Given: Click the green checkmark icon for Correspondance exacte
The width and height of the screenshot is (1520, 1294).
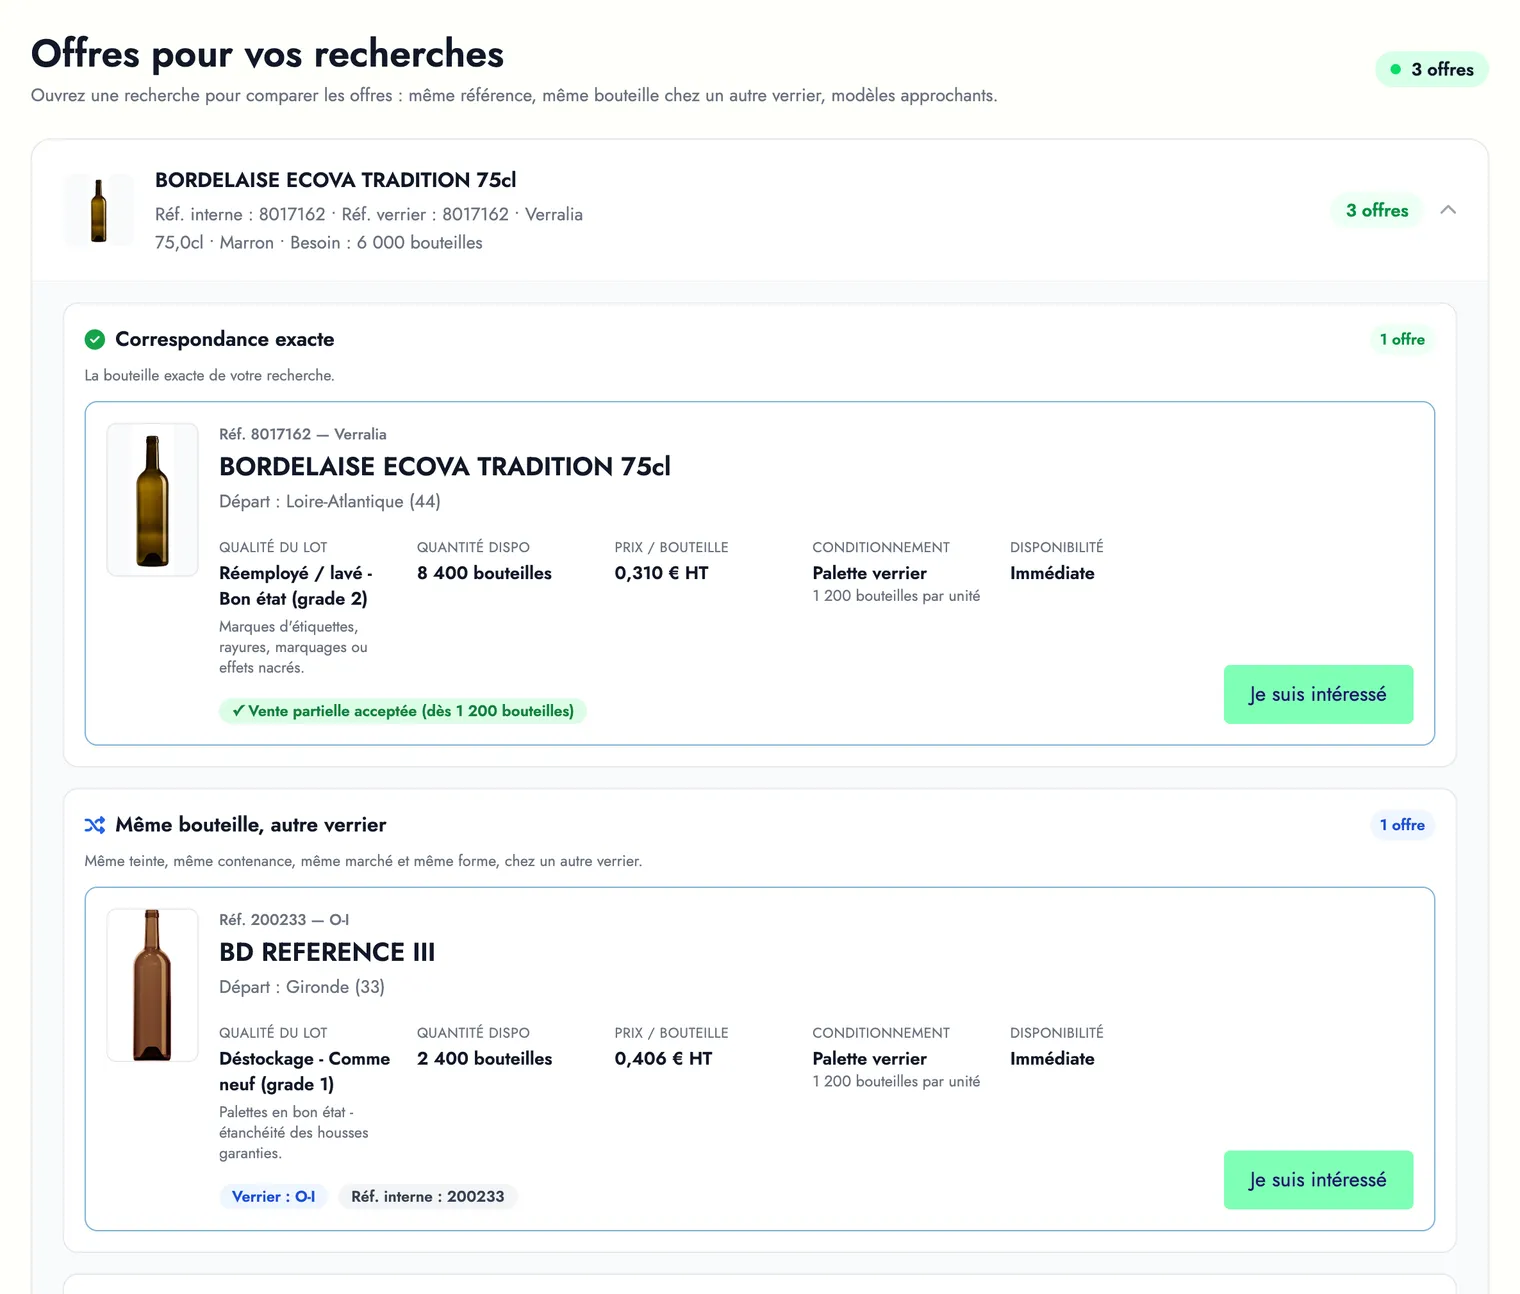Looking at the screenshot, I should click(95, 340).
